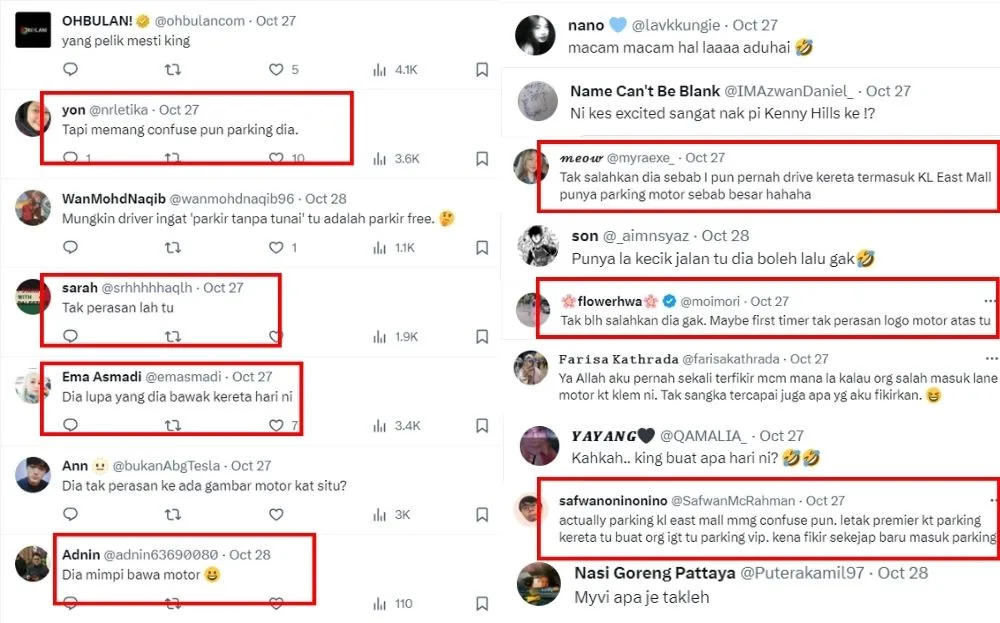Retweet Ann's tweet about gambar motor
The height and width of the screenshot is (623, 1000).
click(173, 515)
